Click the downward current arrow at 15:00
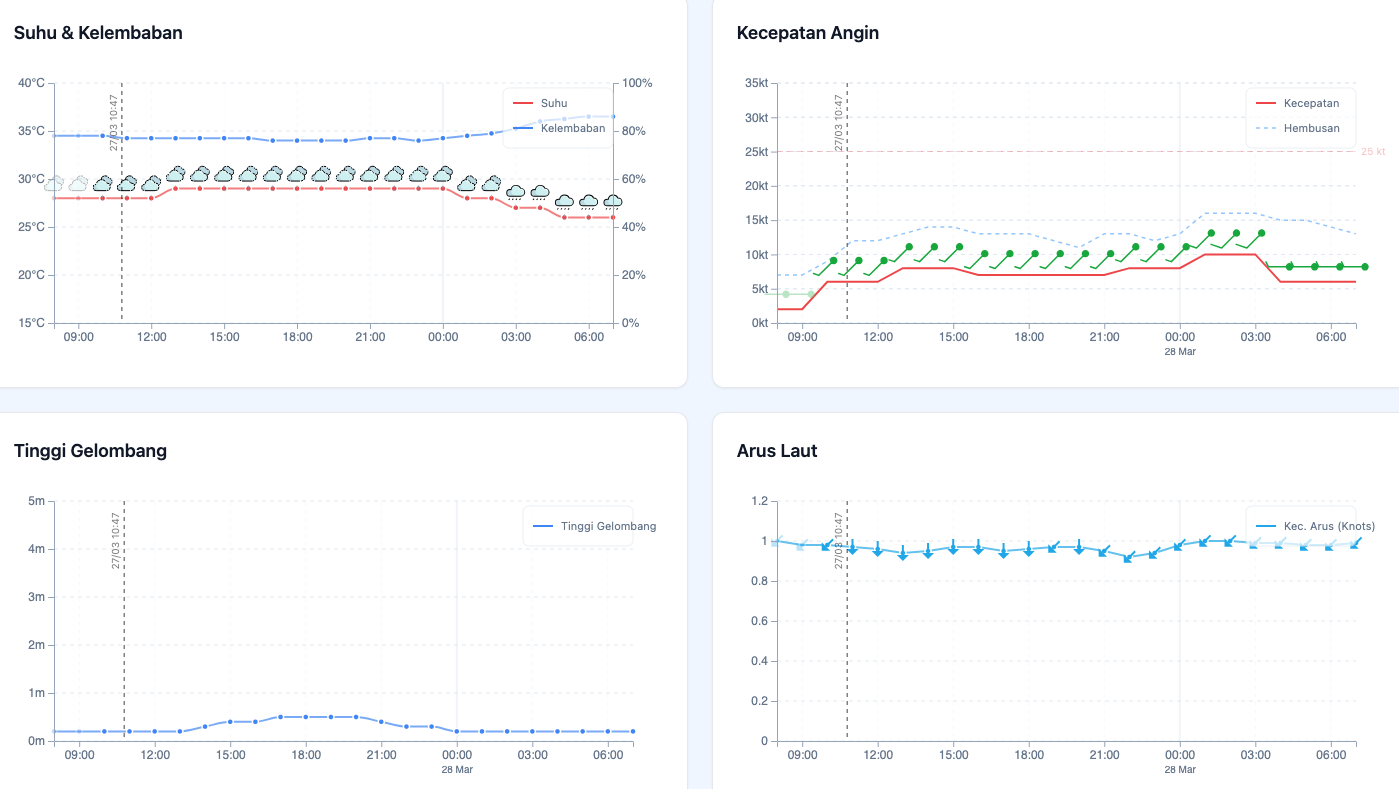1399x789 pixels. 953,546
